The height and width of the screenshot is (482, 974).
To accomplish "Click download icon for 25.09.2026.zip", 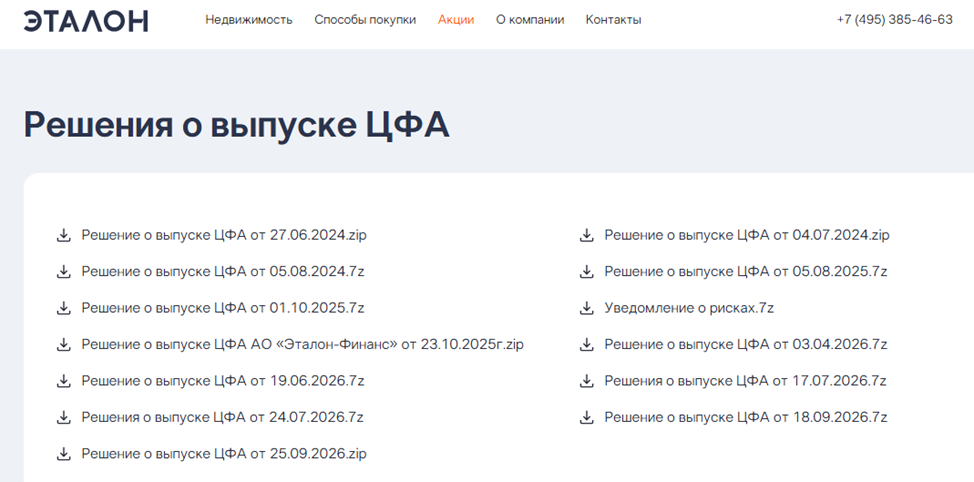I will pyautogui.click(x=63, y=453).
